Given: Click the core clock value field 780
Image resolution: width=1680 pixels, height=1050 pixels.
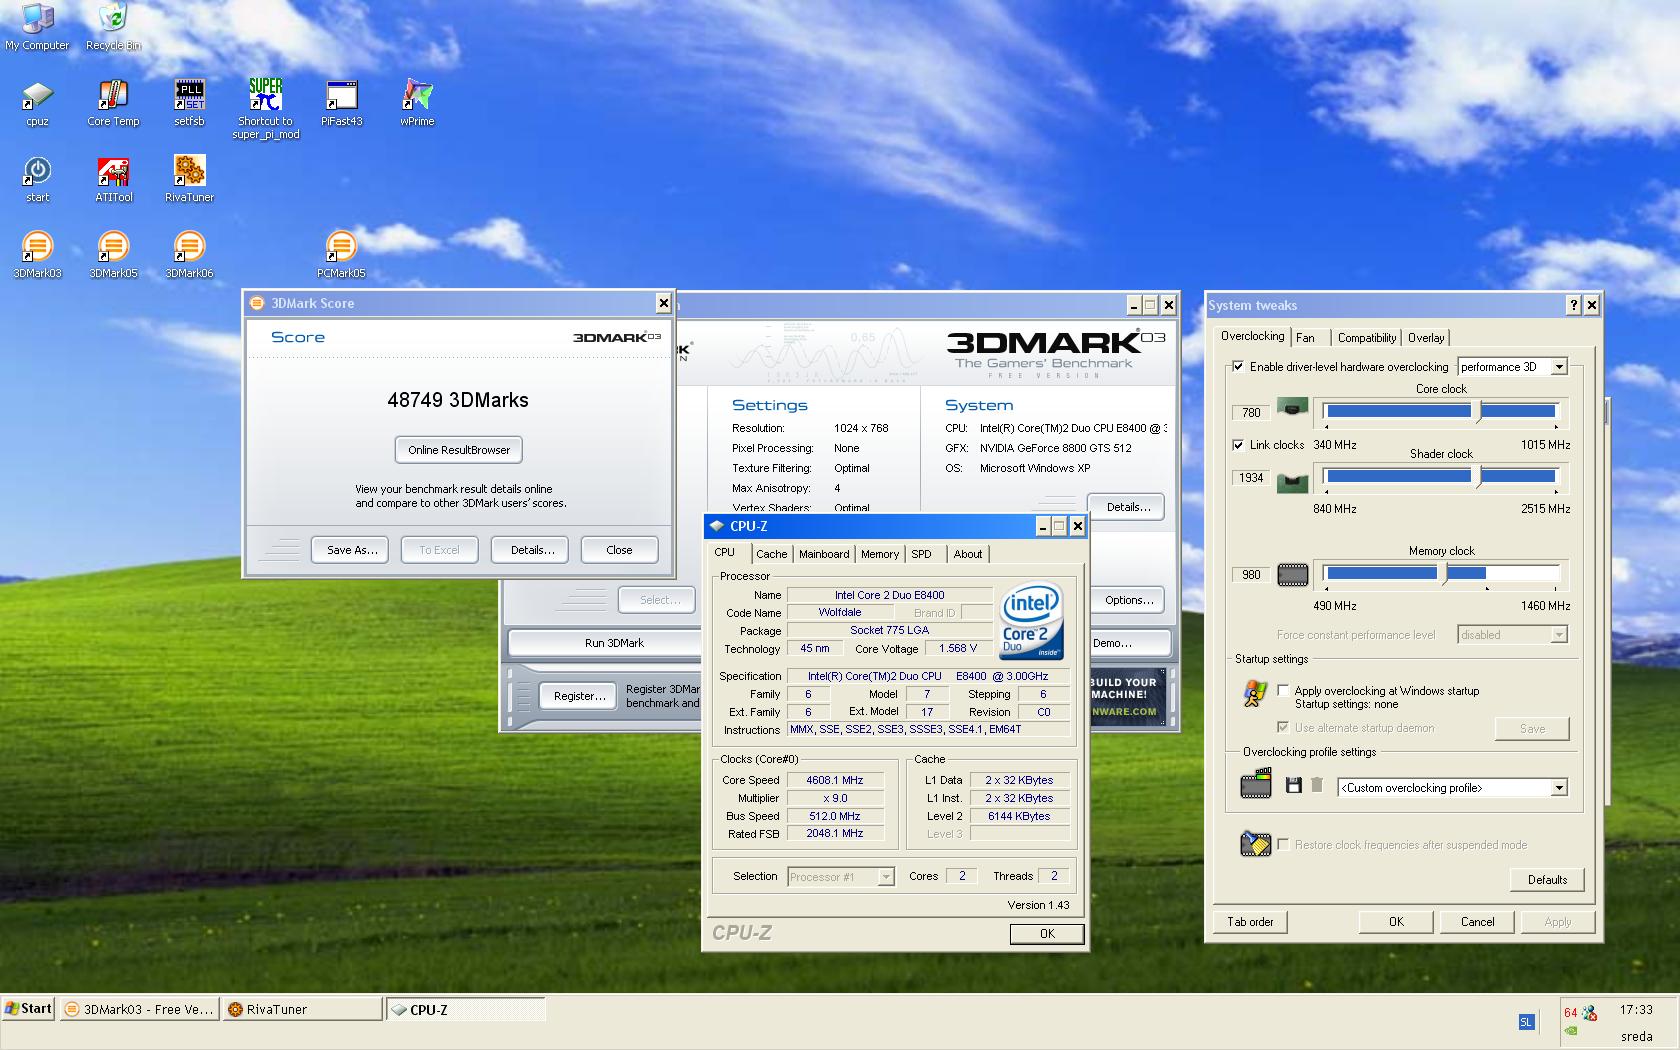Looking at the screenshot, I should coord(1251,412).
